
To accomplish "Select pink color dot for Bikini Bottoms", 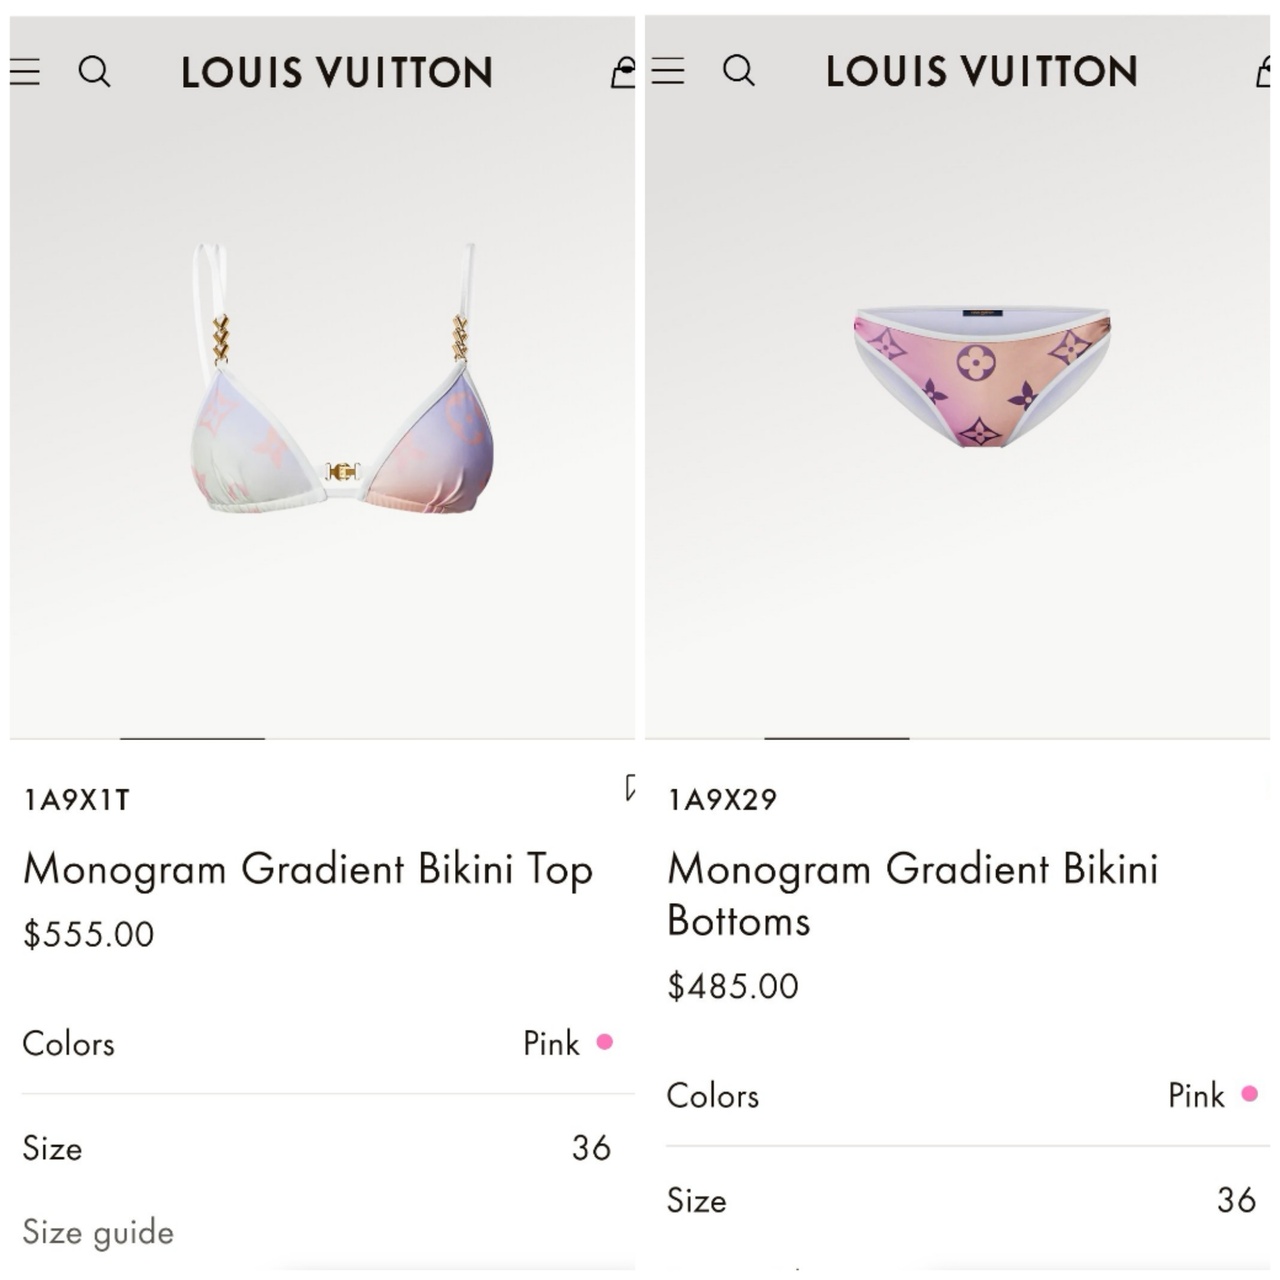I will pyautogui.click(x=1249, y=1094).
